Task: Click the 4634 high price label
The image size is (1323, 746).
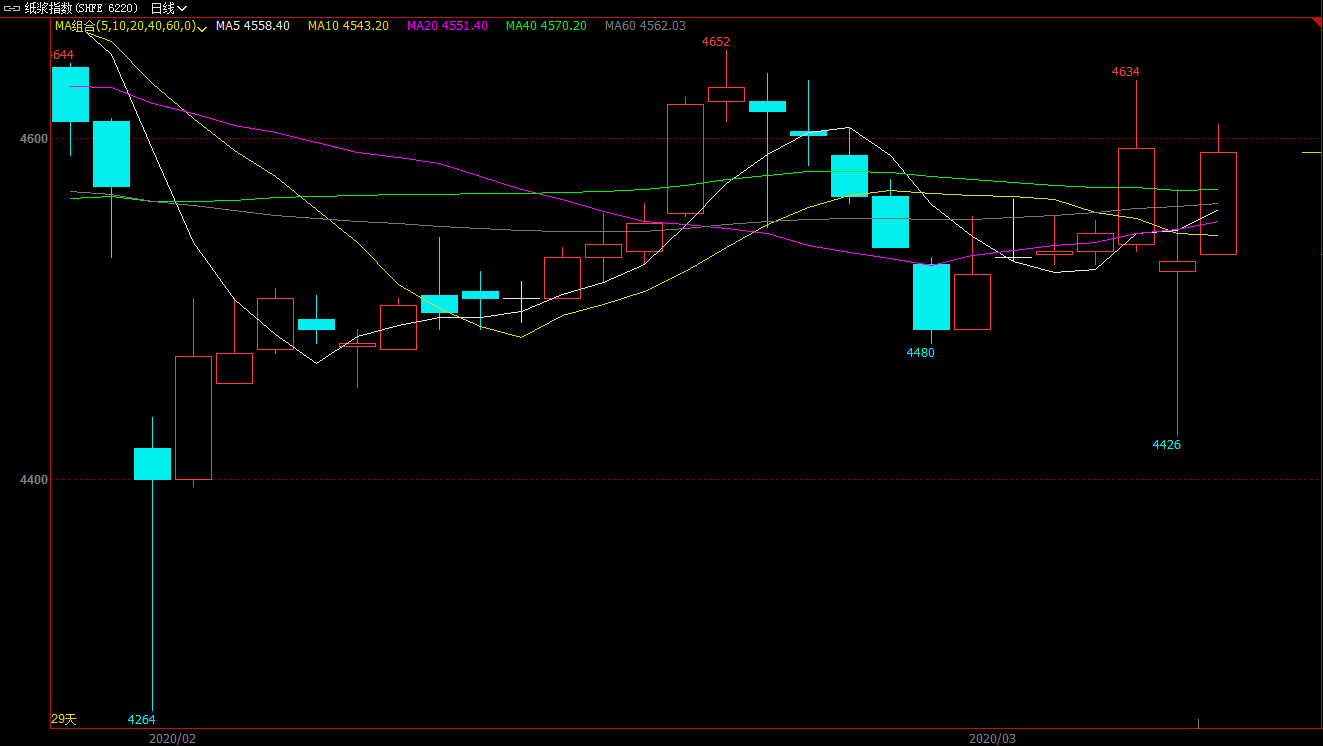Action: [1126, 72]
